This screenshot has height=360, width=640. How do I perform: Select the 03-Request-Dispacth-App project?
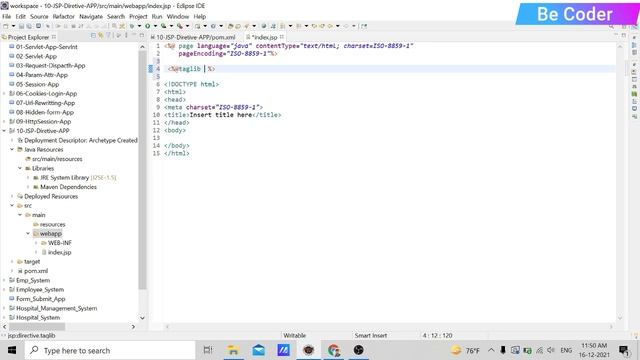(x=50, y=66)
